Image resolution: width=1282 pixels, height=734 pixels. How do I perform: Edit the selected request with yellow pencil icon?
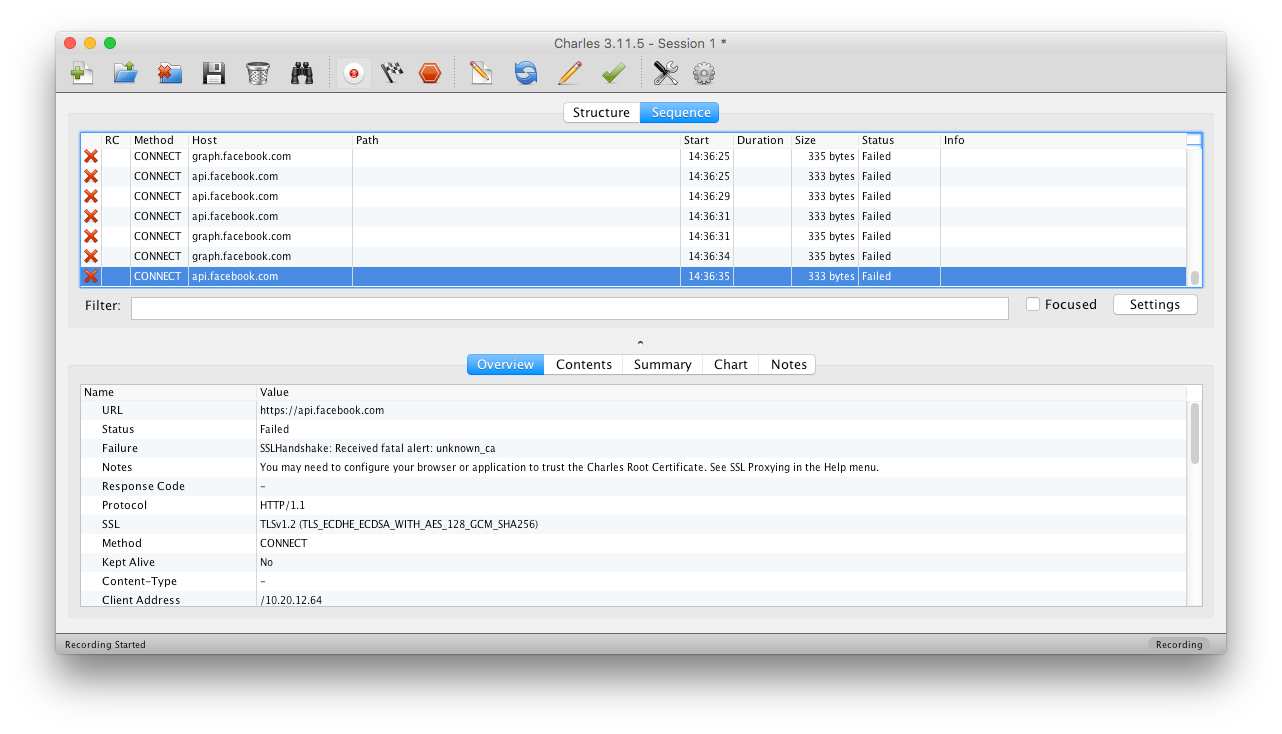pos(570,73)
